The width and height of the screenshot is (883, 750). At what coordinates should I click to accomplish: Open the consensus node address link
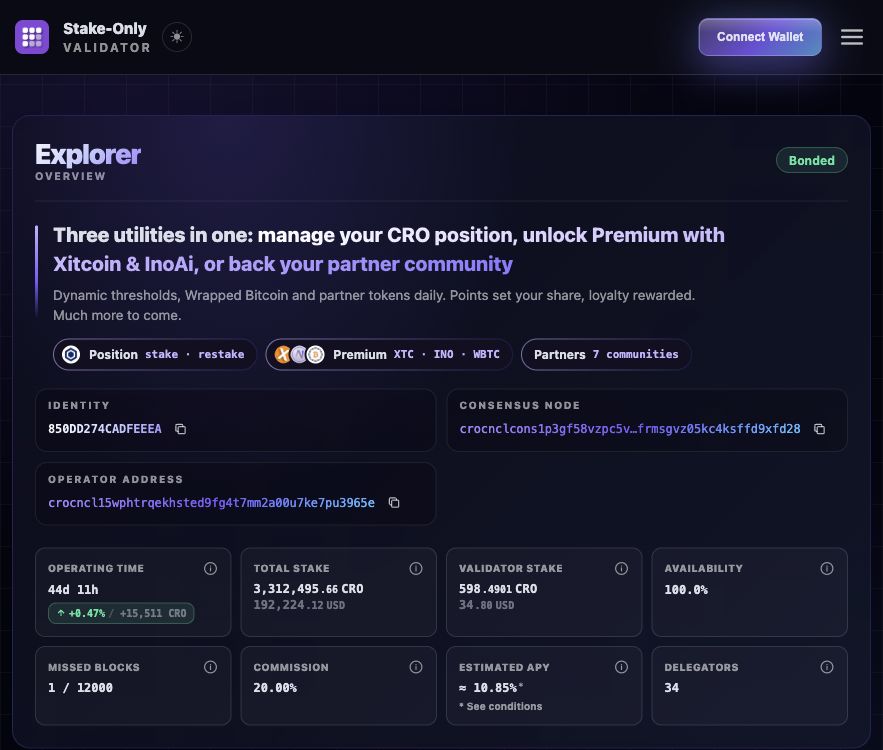(x=630, y=429)
